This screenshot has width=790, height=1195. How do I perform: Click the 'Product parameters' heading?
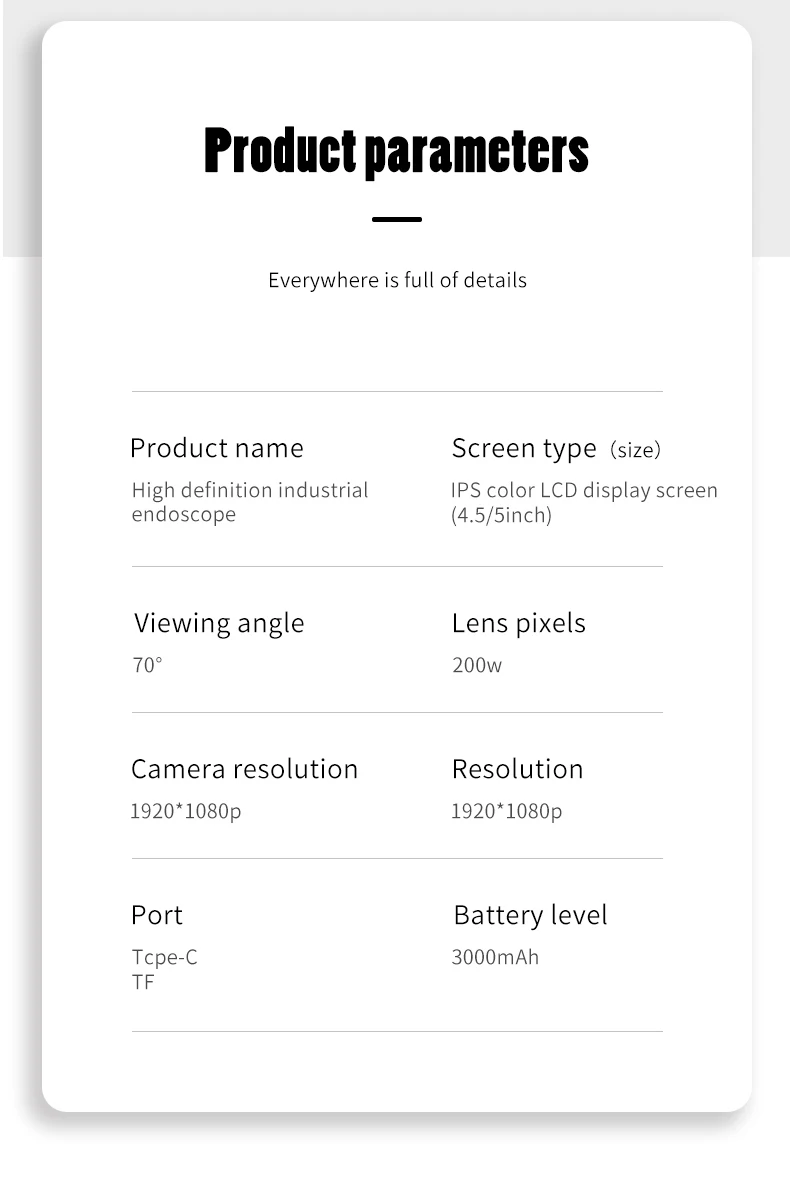[396, 152]
